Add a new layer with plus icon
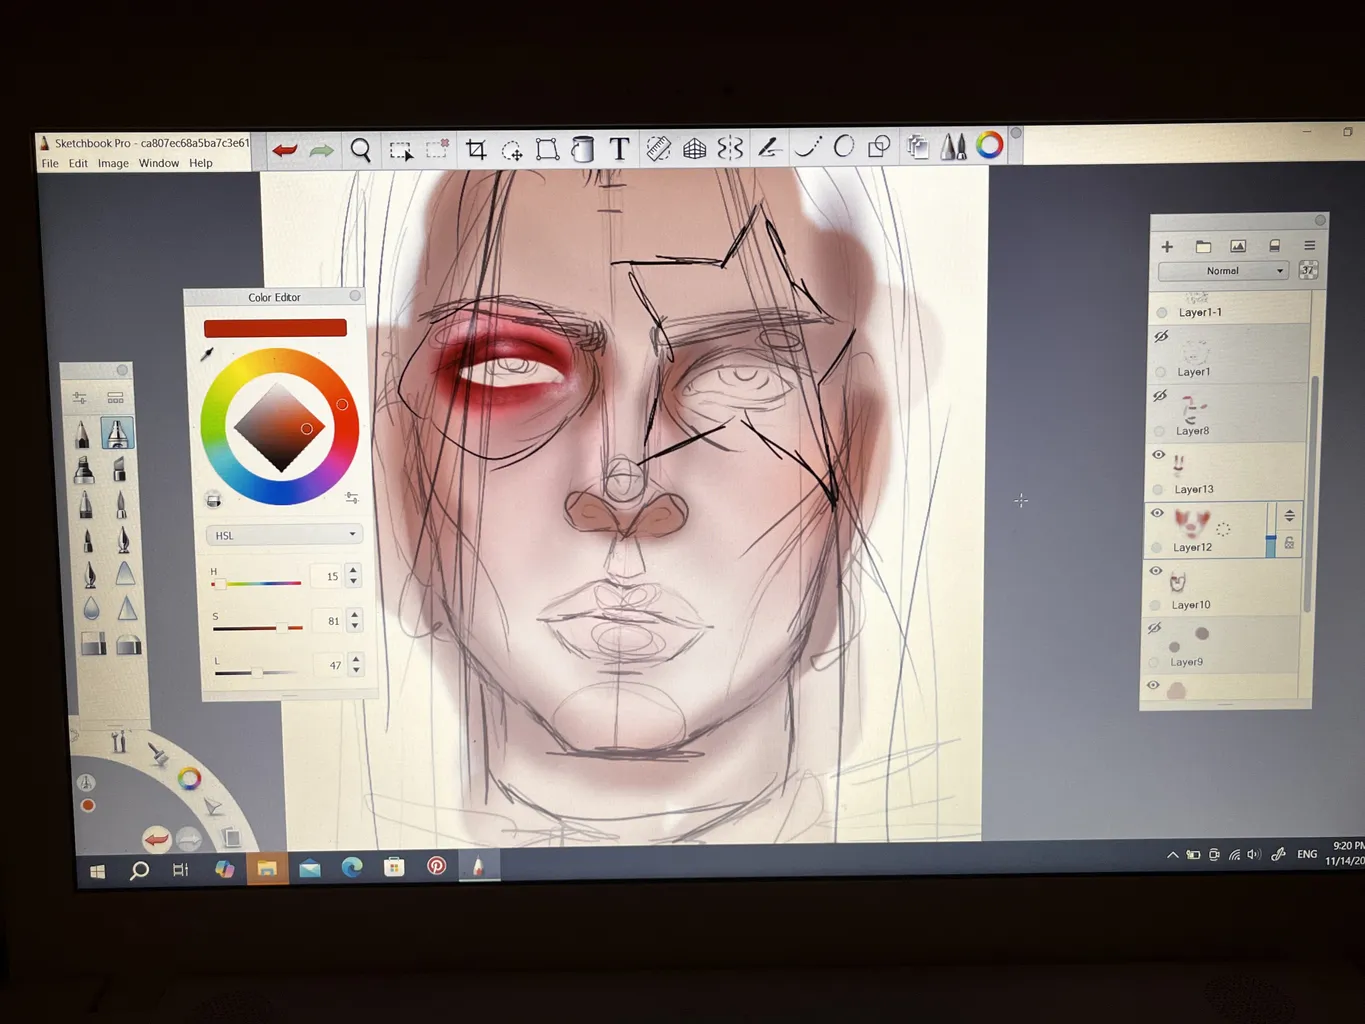The width and height of the screenshot is (1365, 1024). (1167, 246)
